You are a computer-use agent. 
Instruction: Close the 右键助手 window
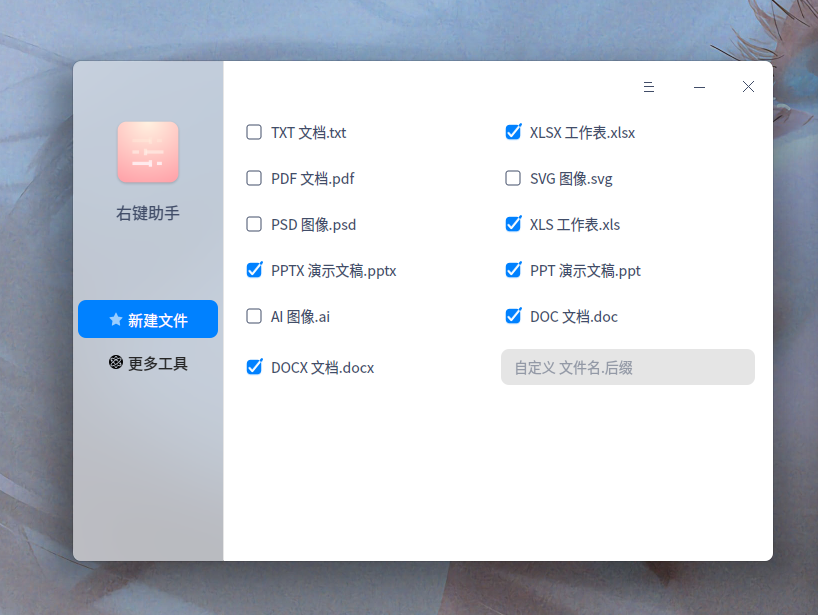pos(748,87)
